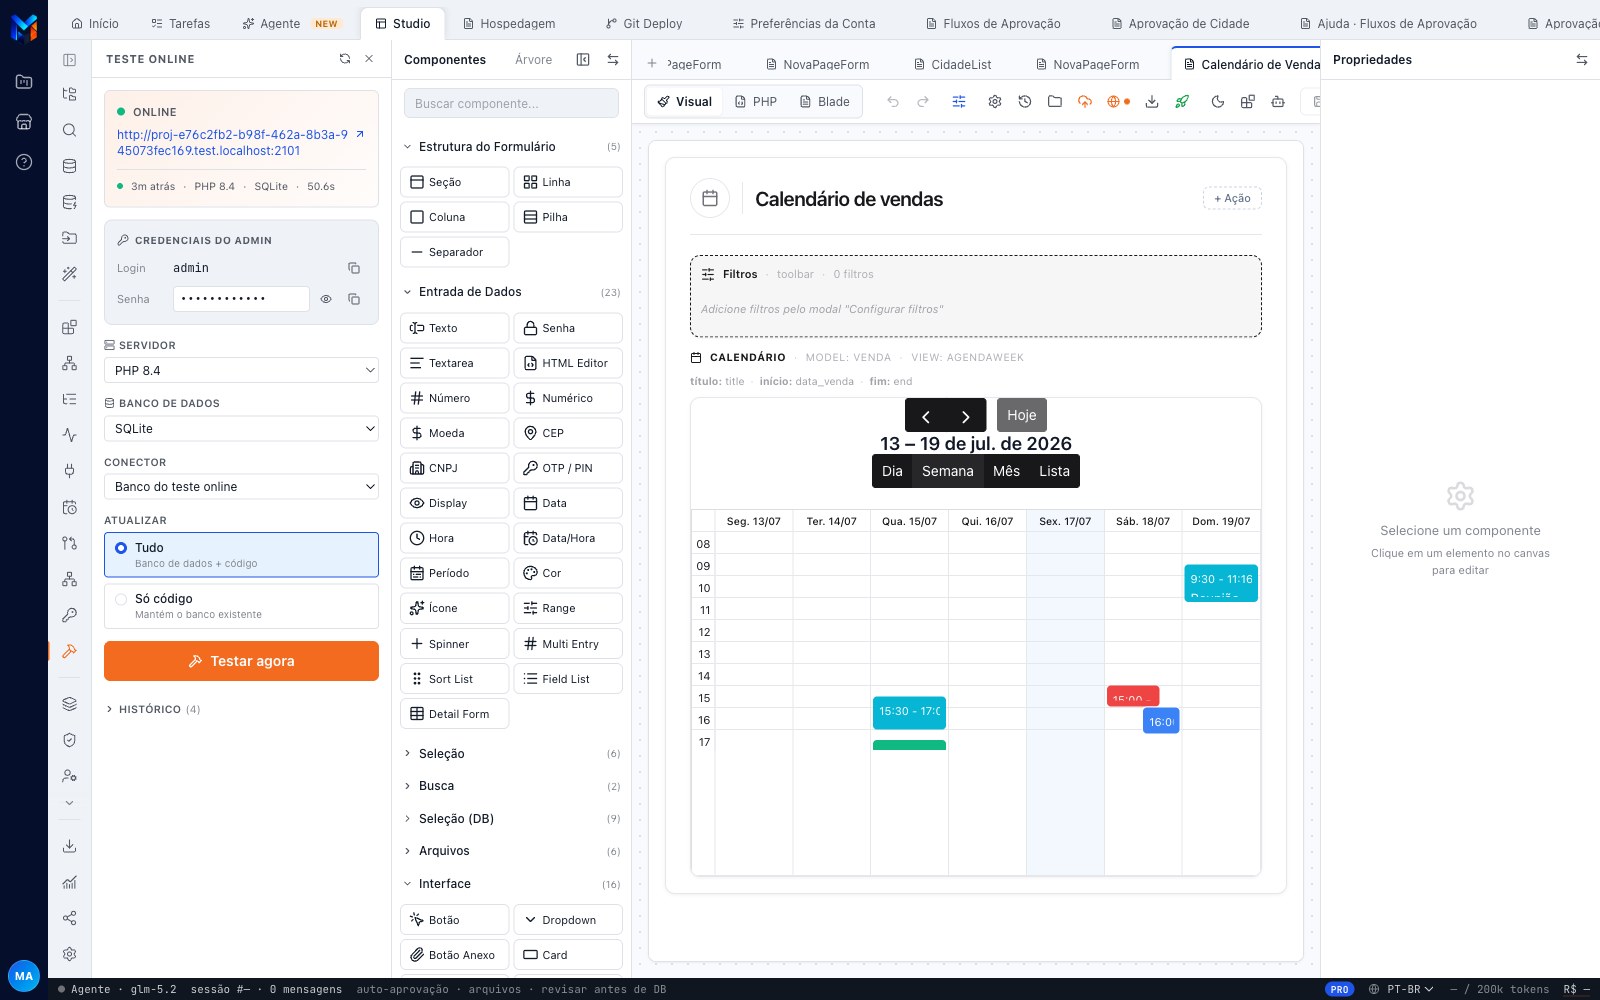Add the Cor color picker component

coord(568,573)
